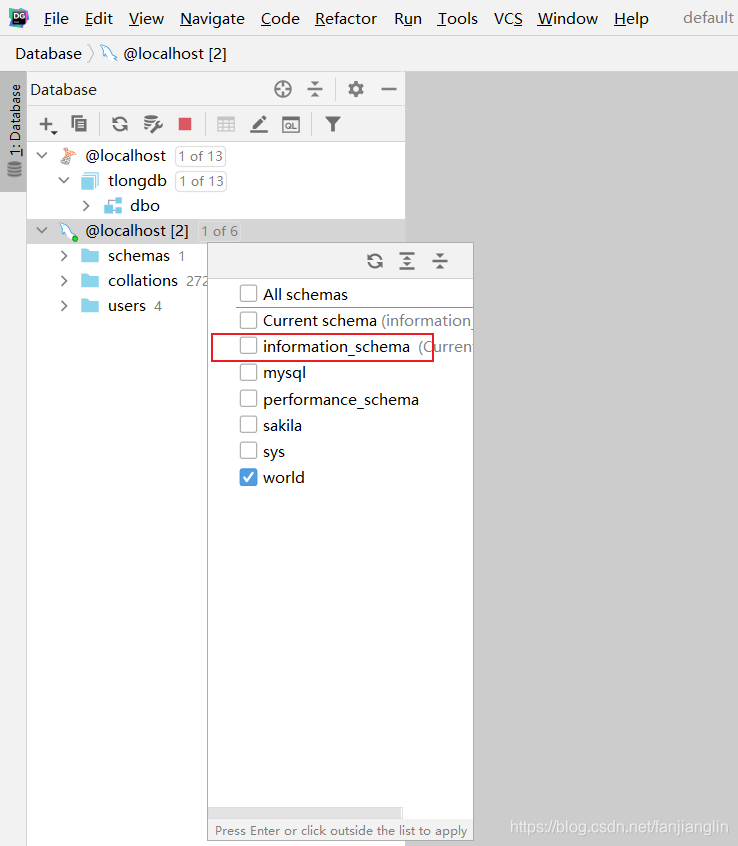Viewport: 738px width, 846px height.
Task: Open the Edit menu
Action: 99,19
